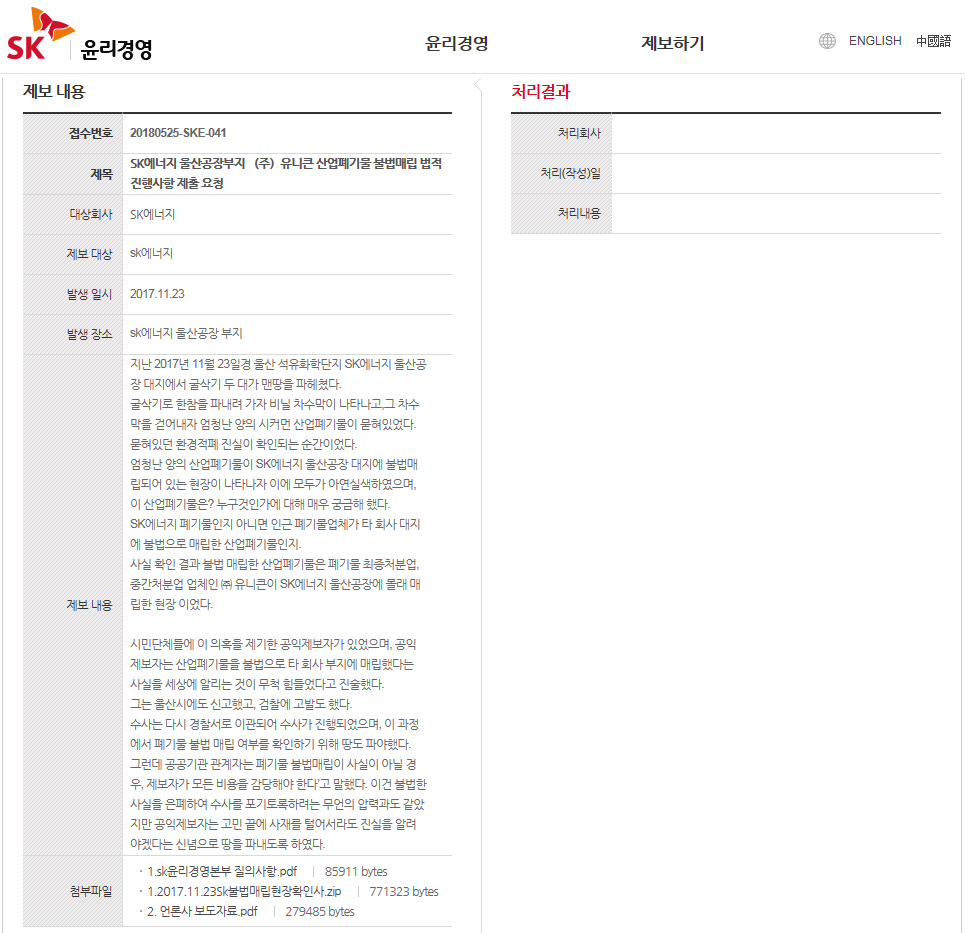Viewport: 965px width, 933px height.
Task: Switch site language to ENGLISH
Action: (x=875, y=41)
